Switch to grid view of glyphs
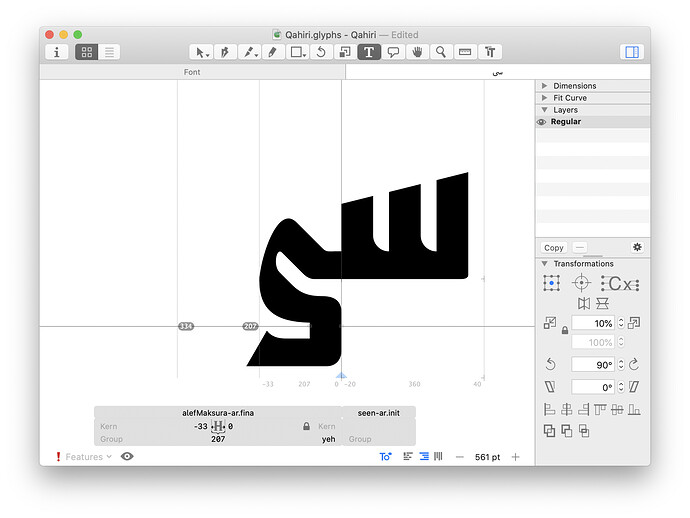Image resolution: width=690 pixels, height=518 pixels. [x=87, y=52]
